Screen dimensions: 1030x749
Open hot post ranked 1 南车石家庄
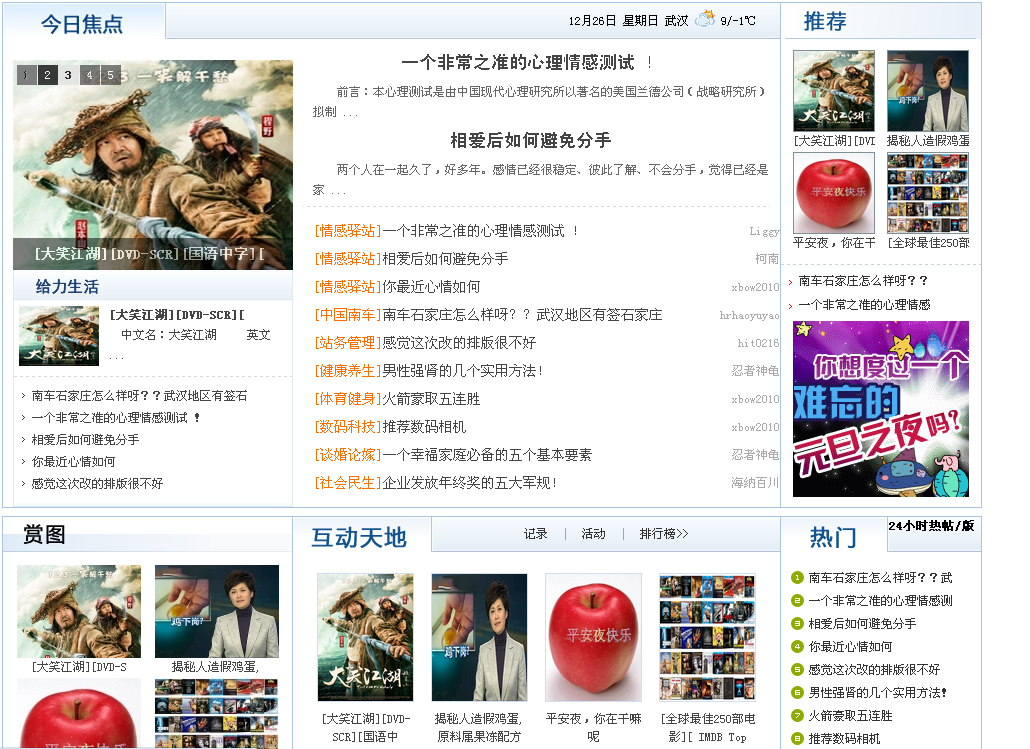coord(880,578)
